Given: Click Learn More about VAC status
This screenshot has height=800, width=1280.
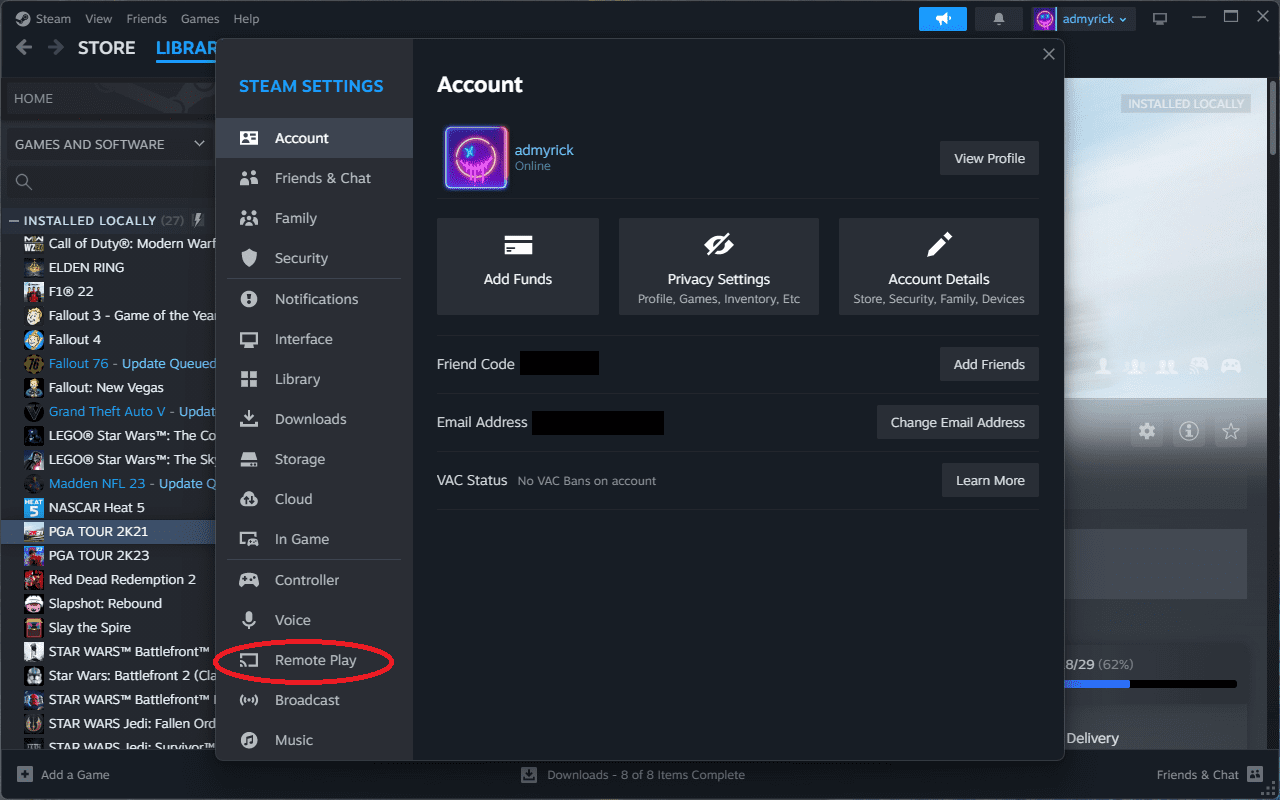Looking at the screenshot, I should pos(990,480).
